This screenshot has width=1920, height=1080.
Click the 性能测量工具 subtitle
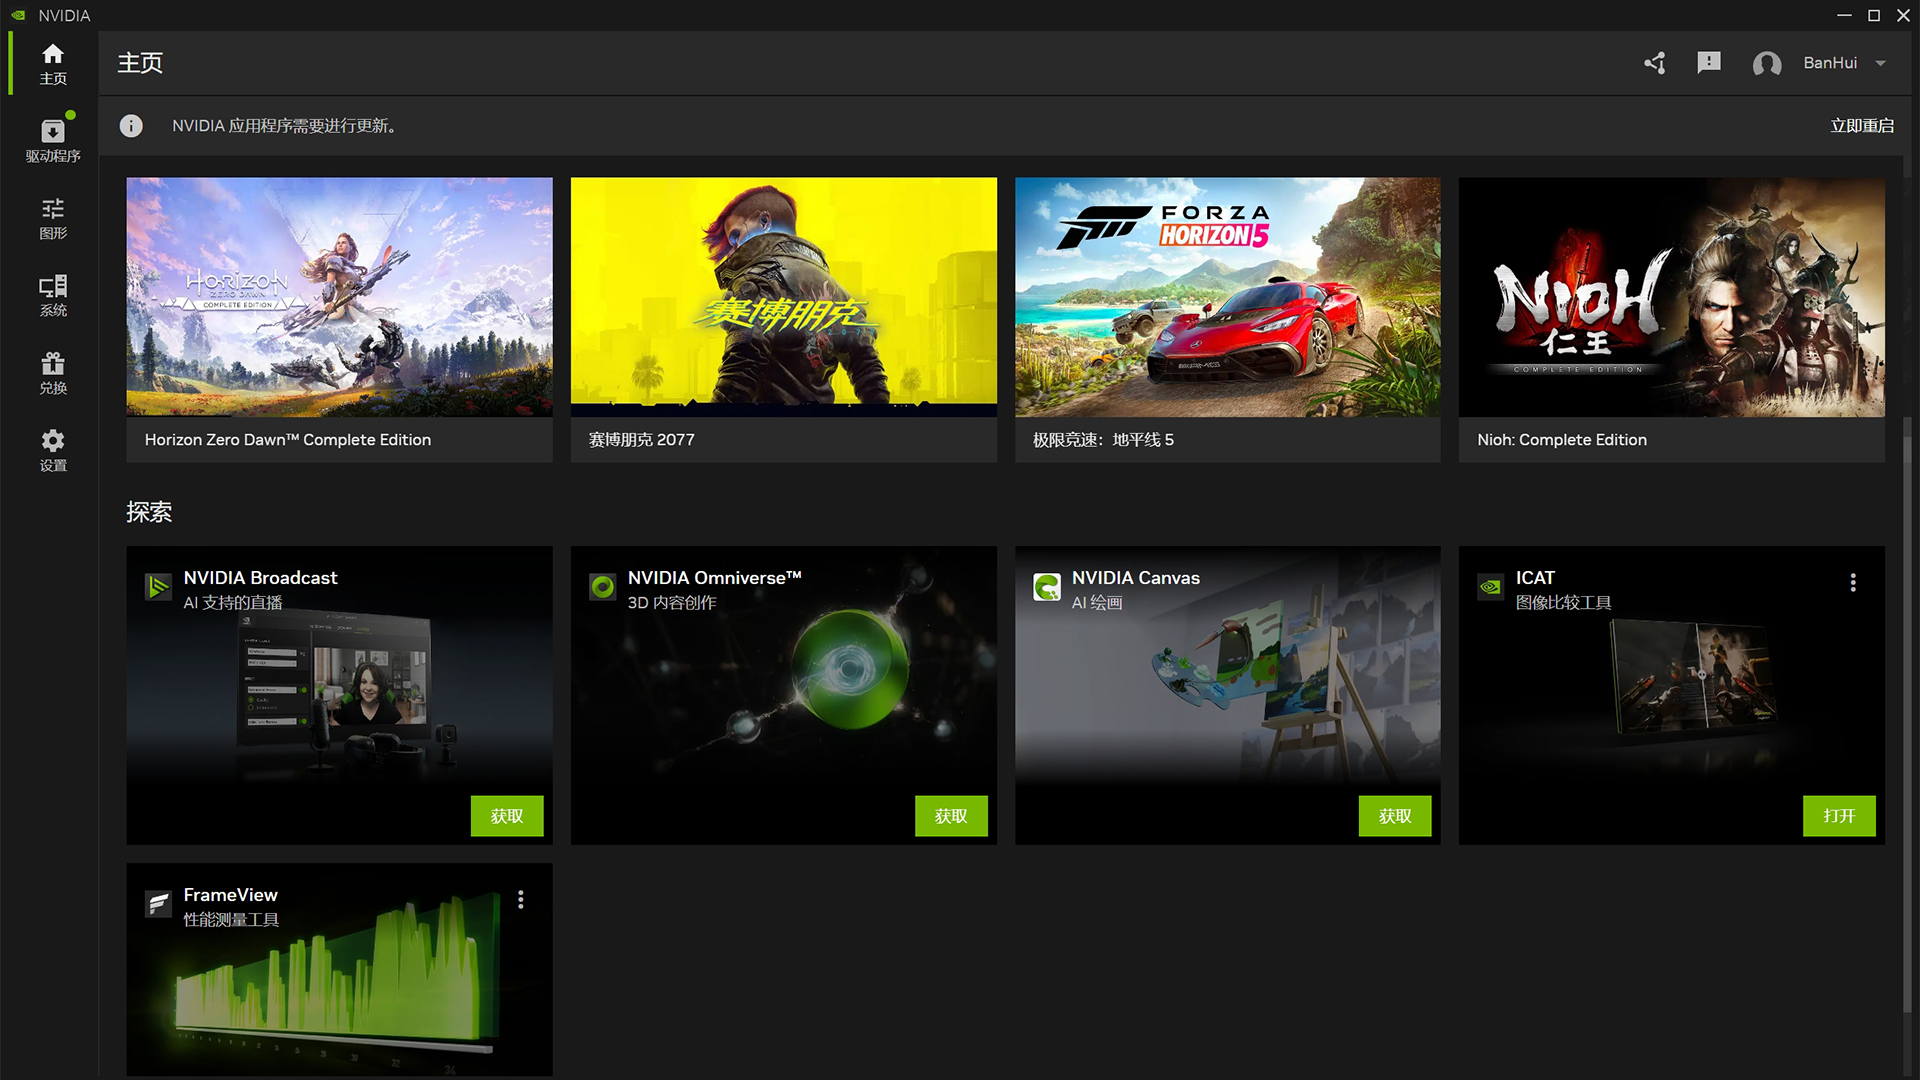pos(231,920)
